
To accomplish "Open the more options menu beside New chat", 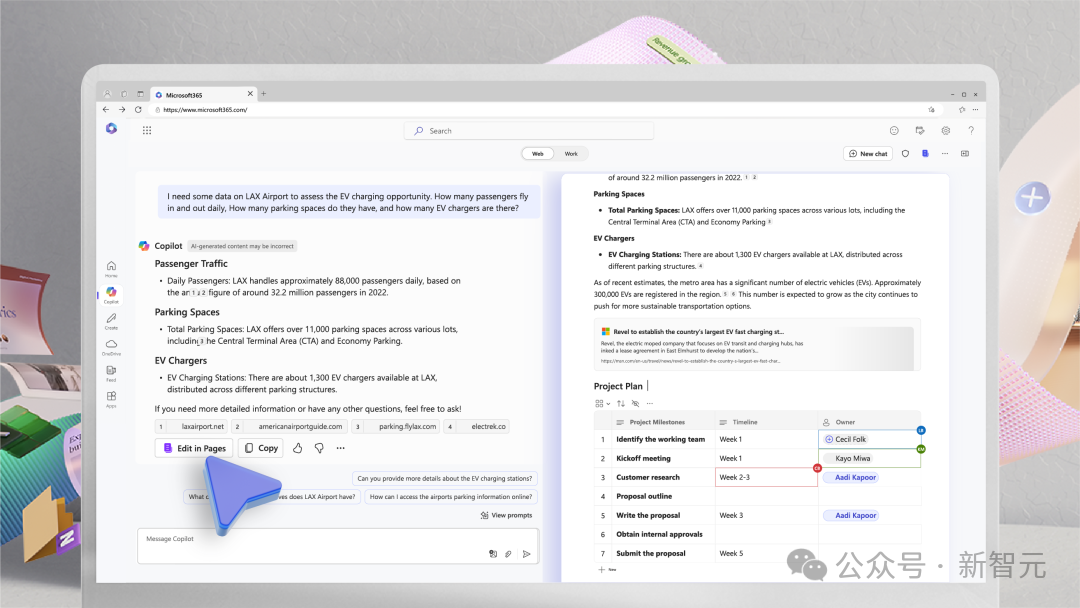I will [945, 154].
